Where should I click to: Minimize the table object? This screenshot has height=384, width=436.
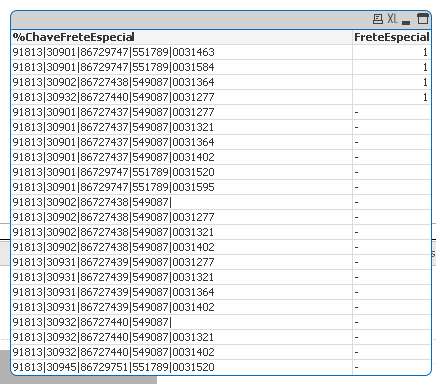[406, 22]
